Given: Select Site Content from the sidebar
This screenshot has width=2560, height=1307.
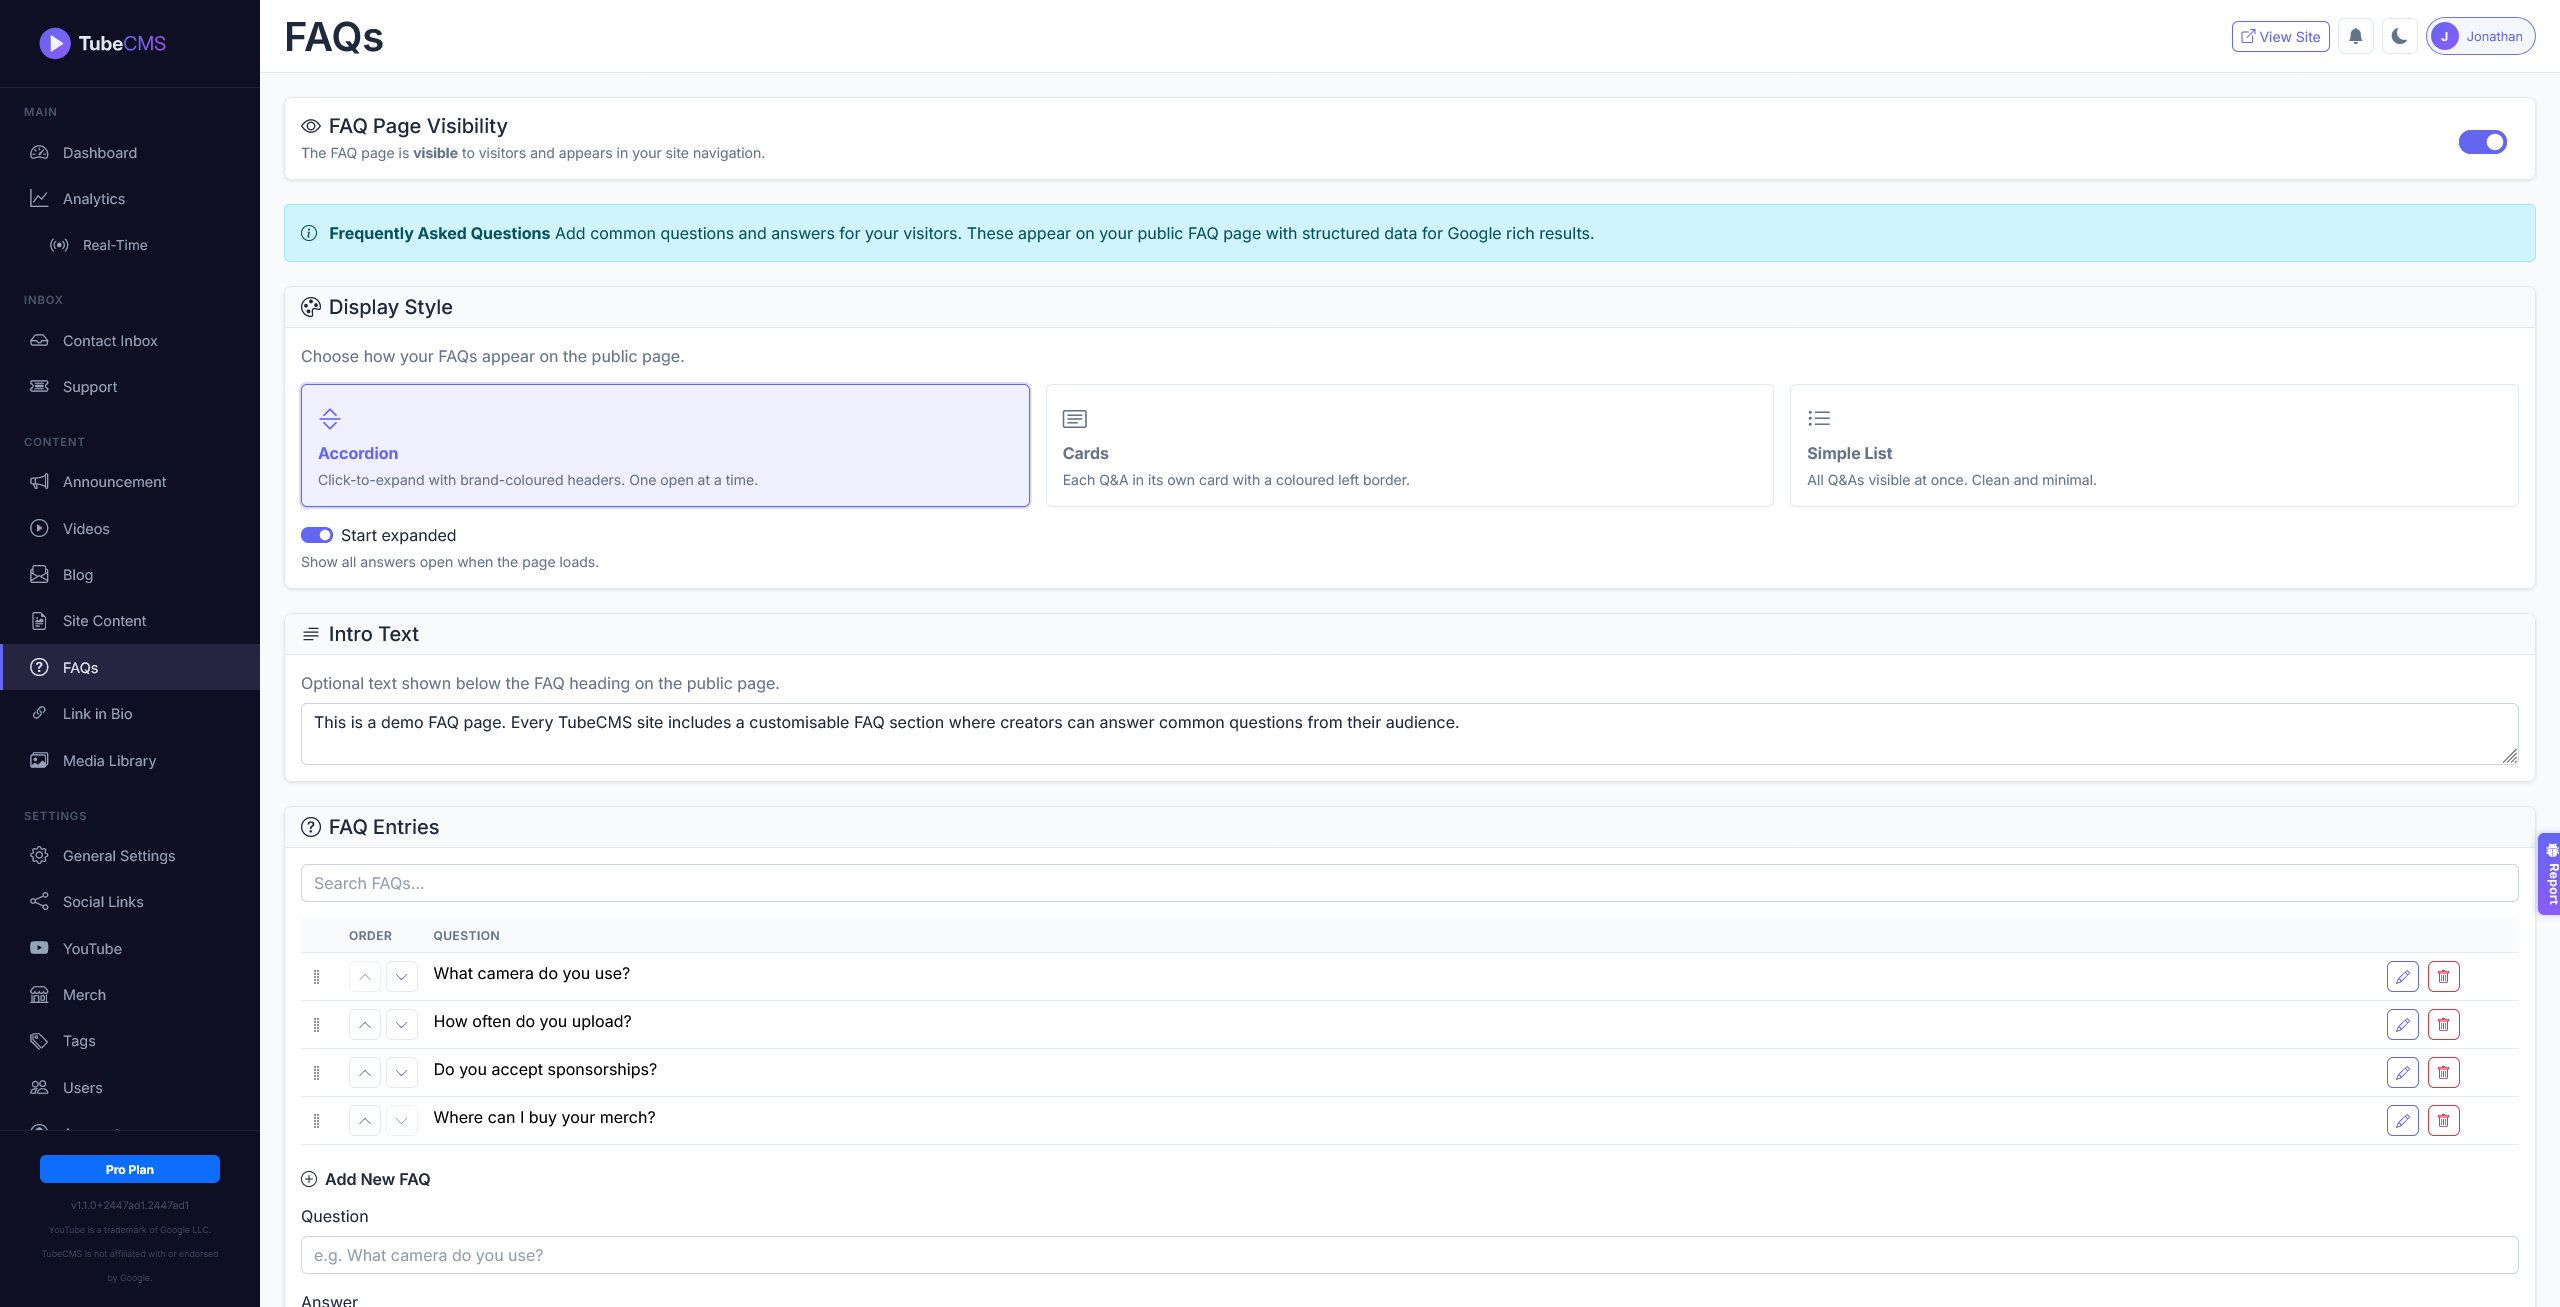Looking at the screenshot, I should [x=104, y=620].
